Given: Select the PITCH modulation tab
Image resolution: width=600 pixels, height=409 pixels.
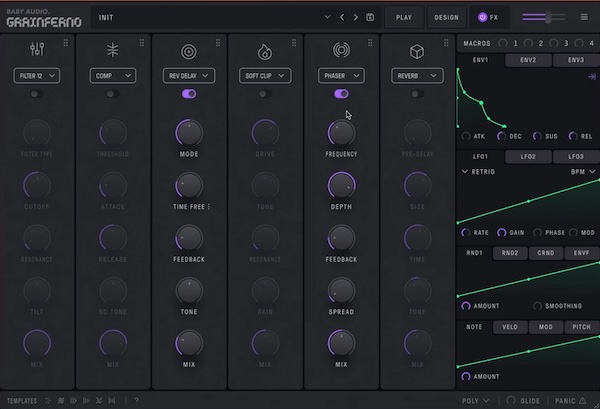Looking at the screenshot, I should point(582,327).
